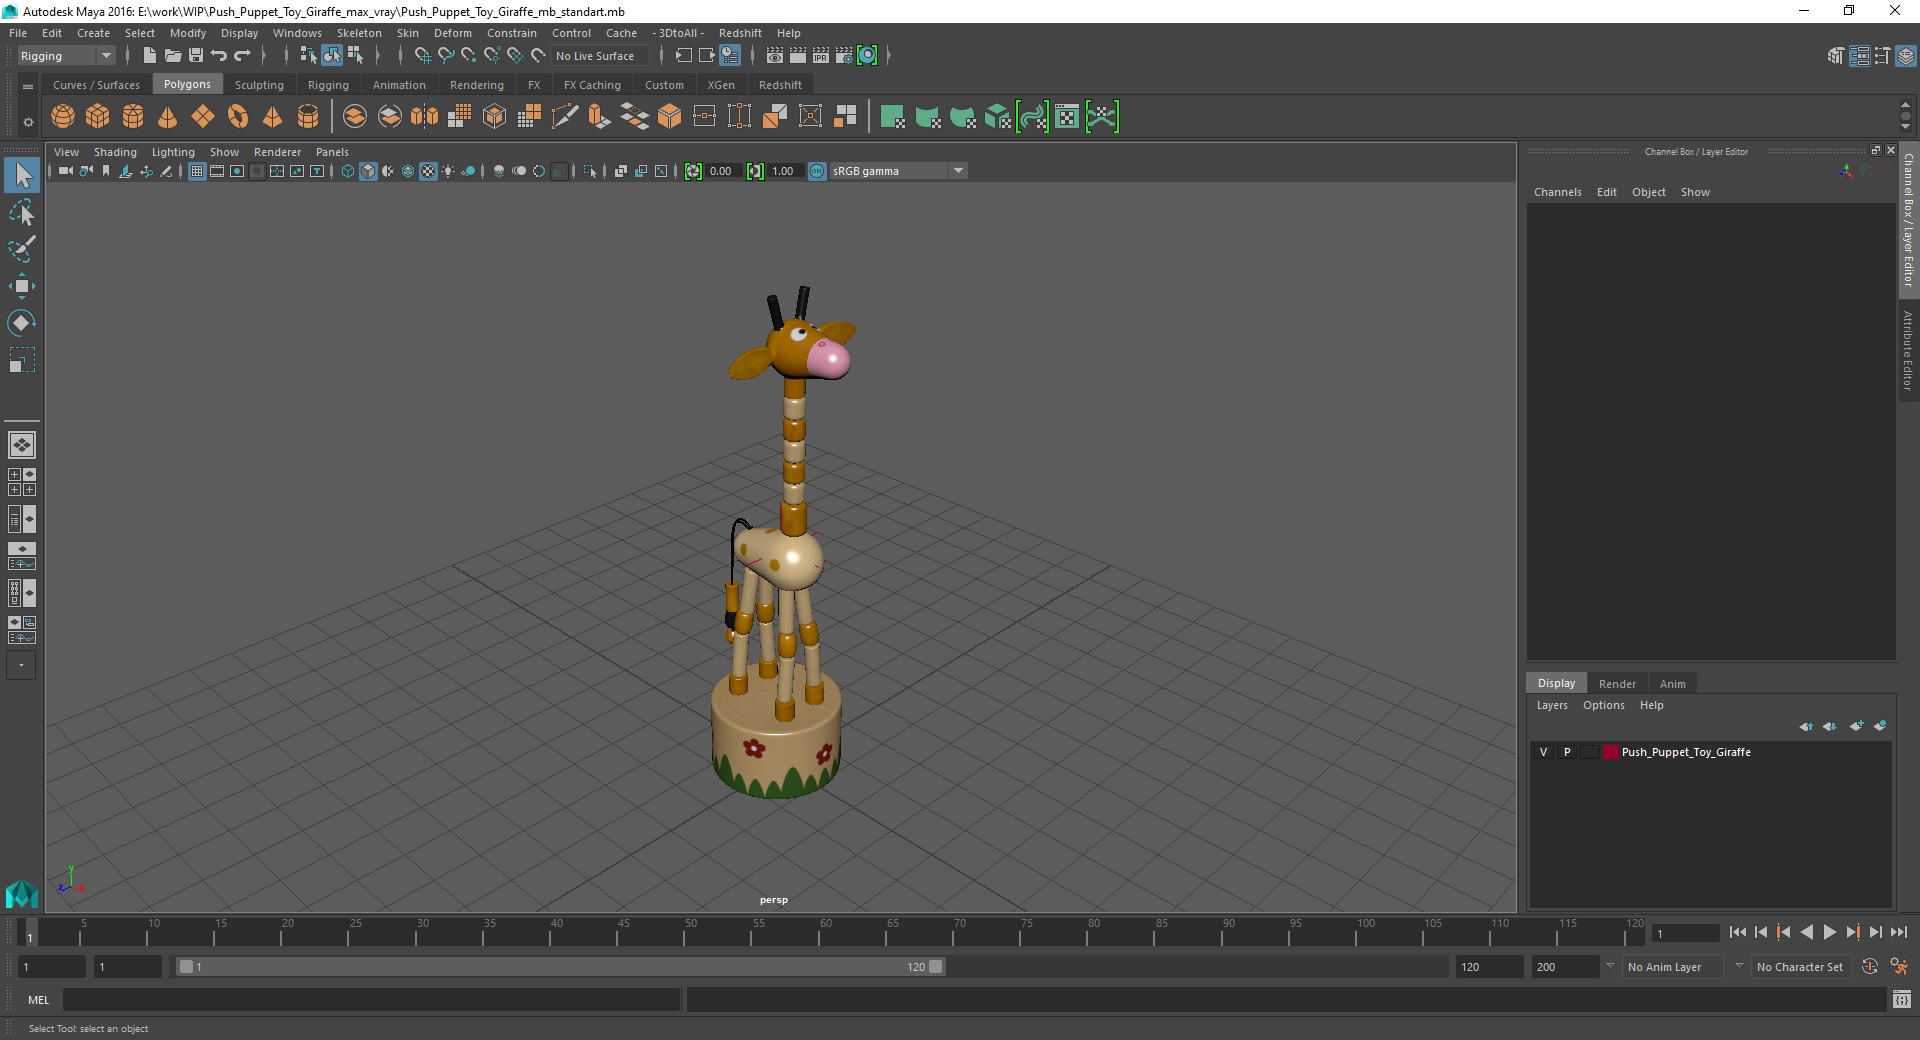Open the Render Settings window
The image size is (1920, 1040).
pyautogui.click(x=844, y=56)
